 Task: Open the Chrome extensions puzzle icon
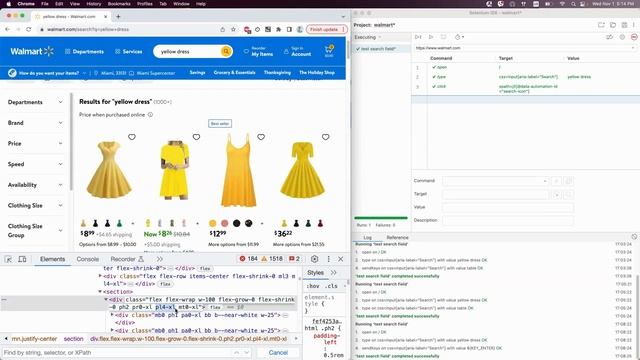click(x=278, y=29)
